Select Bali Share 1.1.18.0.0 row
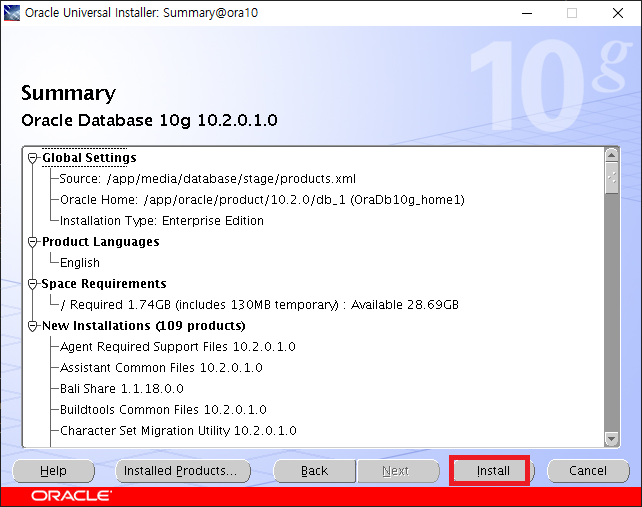The width and height of the screenshot is (642, 507). point(122,389)
